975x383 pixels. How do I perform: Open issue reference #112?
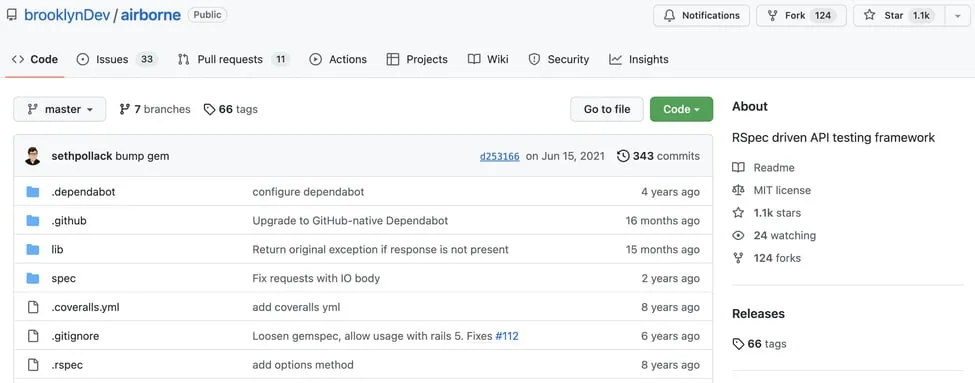point(507,336)
